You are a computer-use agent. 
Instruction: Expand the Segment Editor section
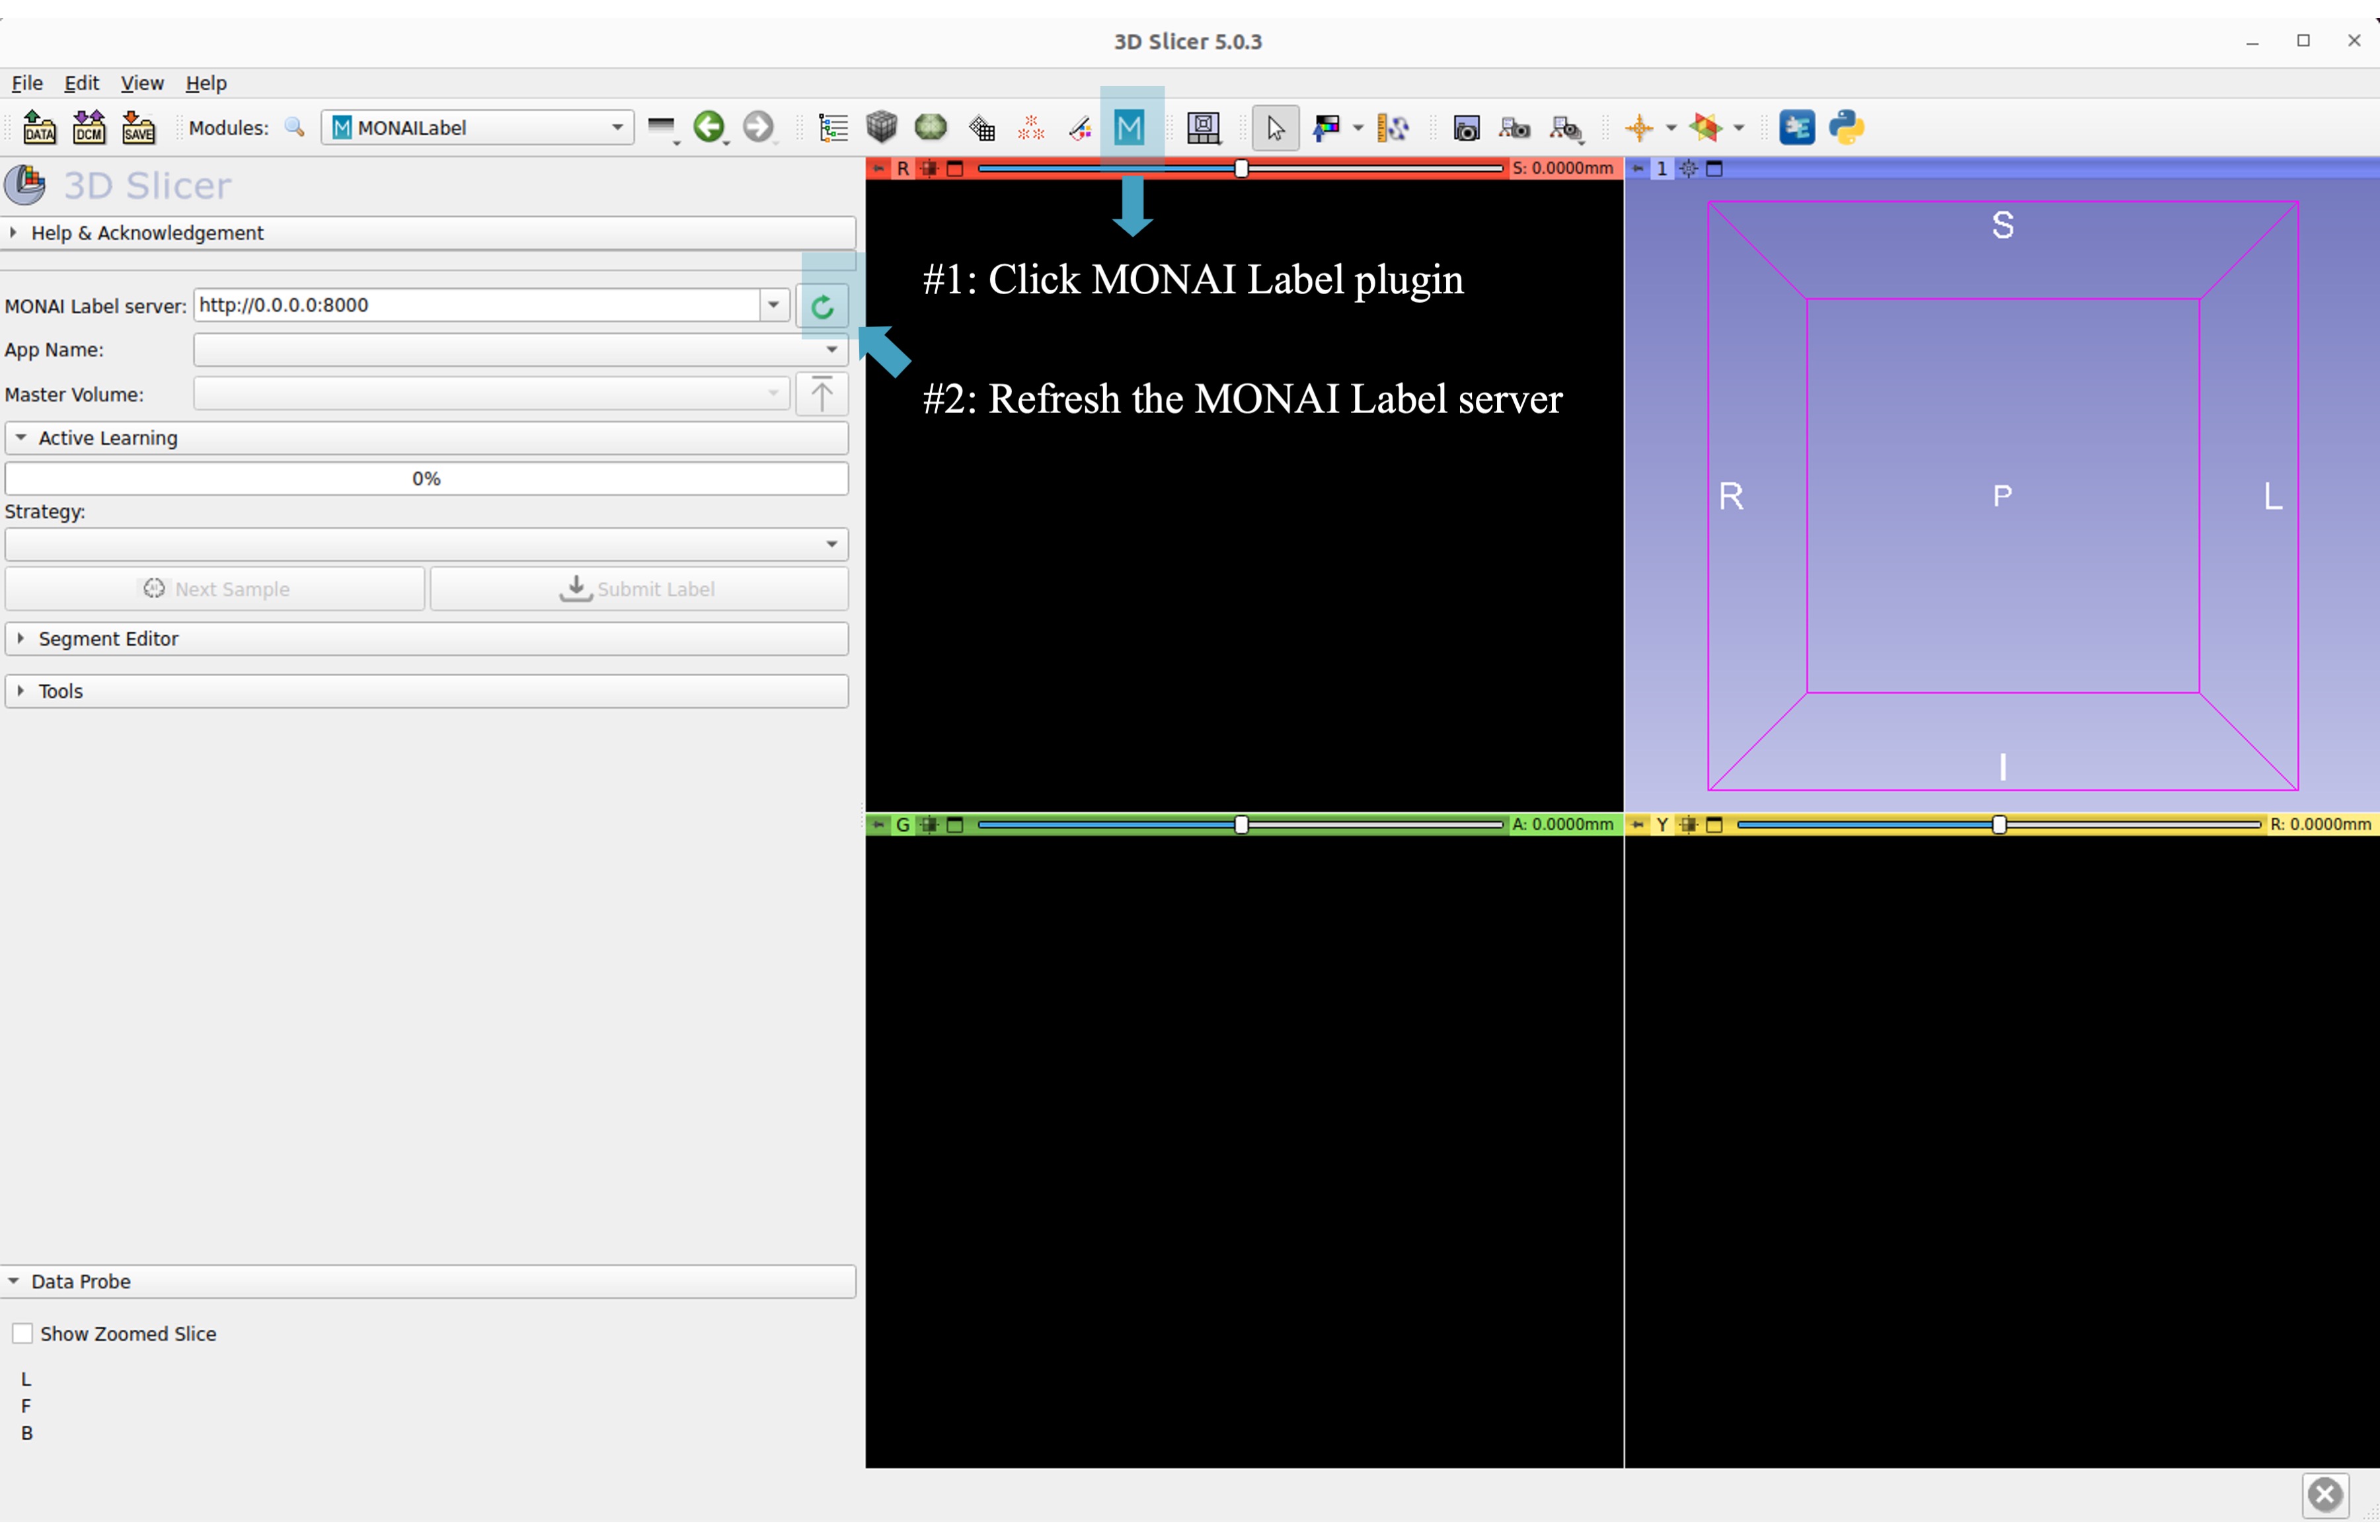point(427,639)
